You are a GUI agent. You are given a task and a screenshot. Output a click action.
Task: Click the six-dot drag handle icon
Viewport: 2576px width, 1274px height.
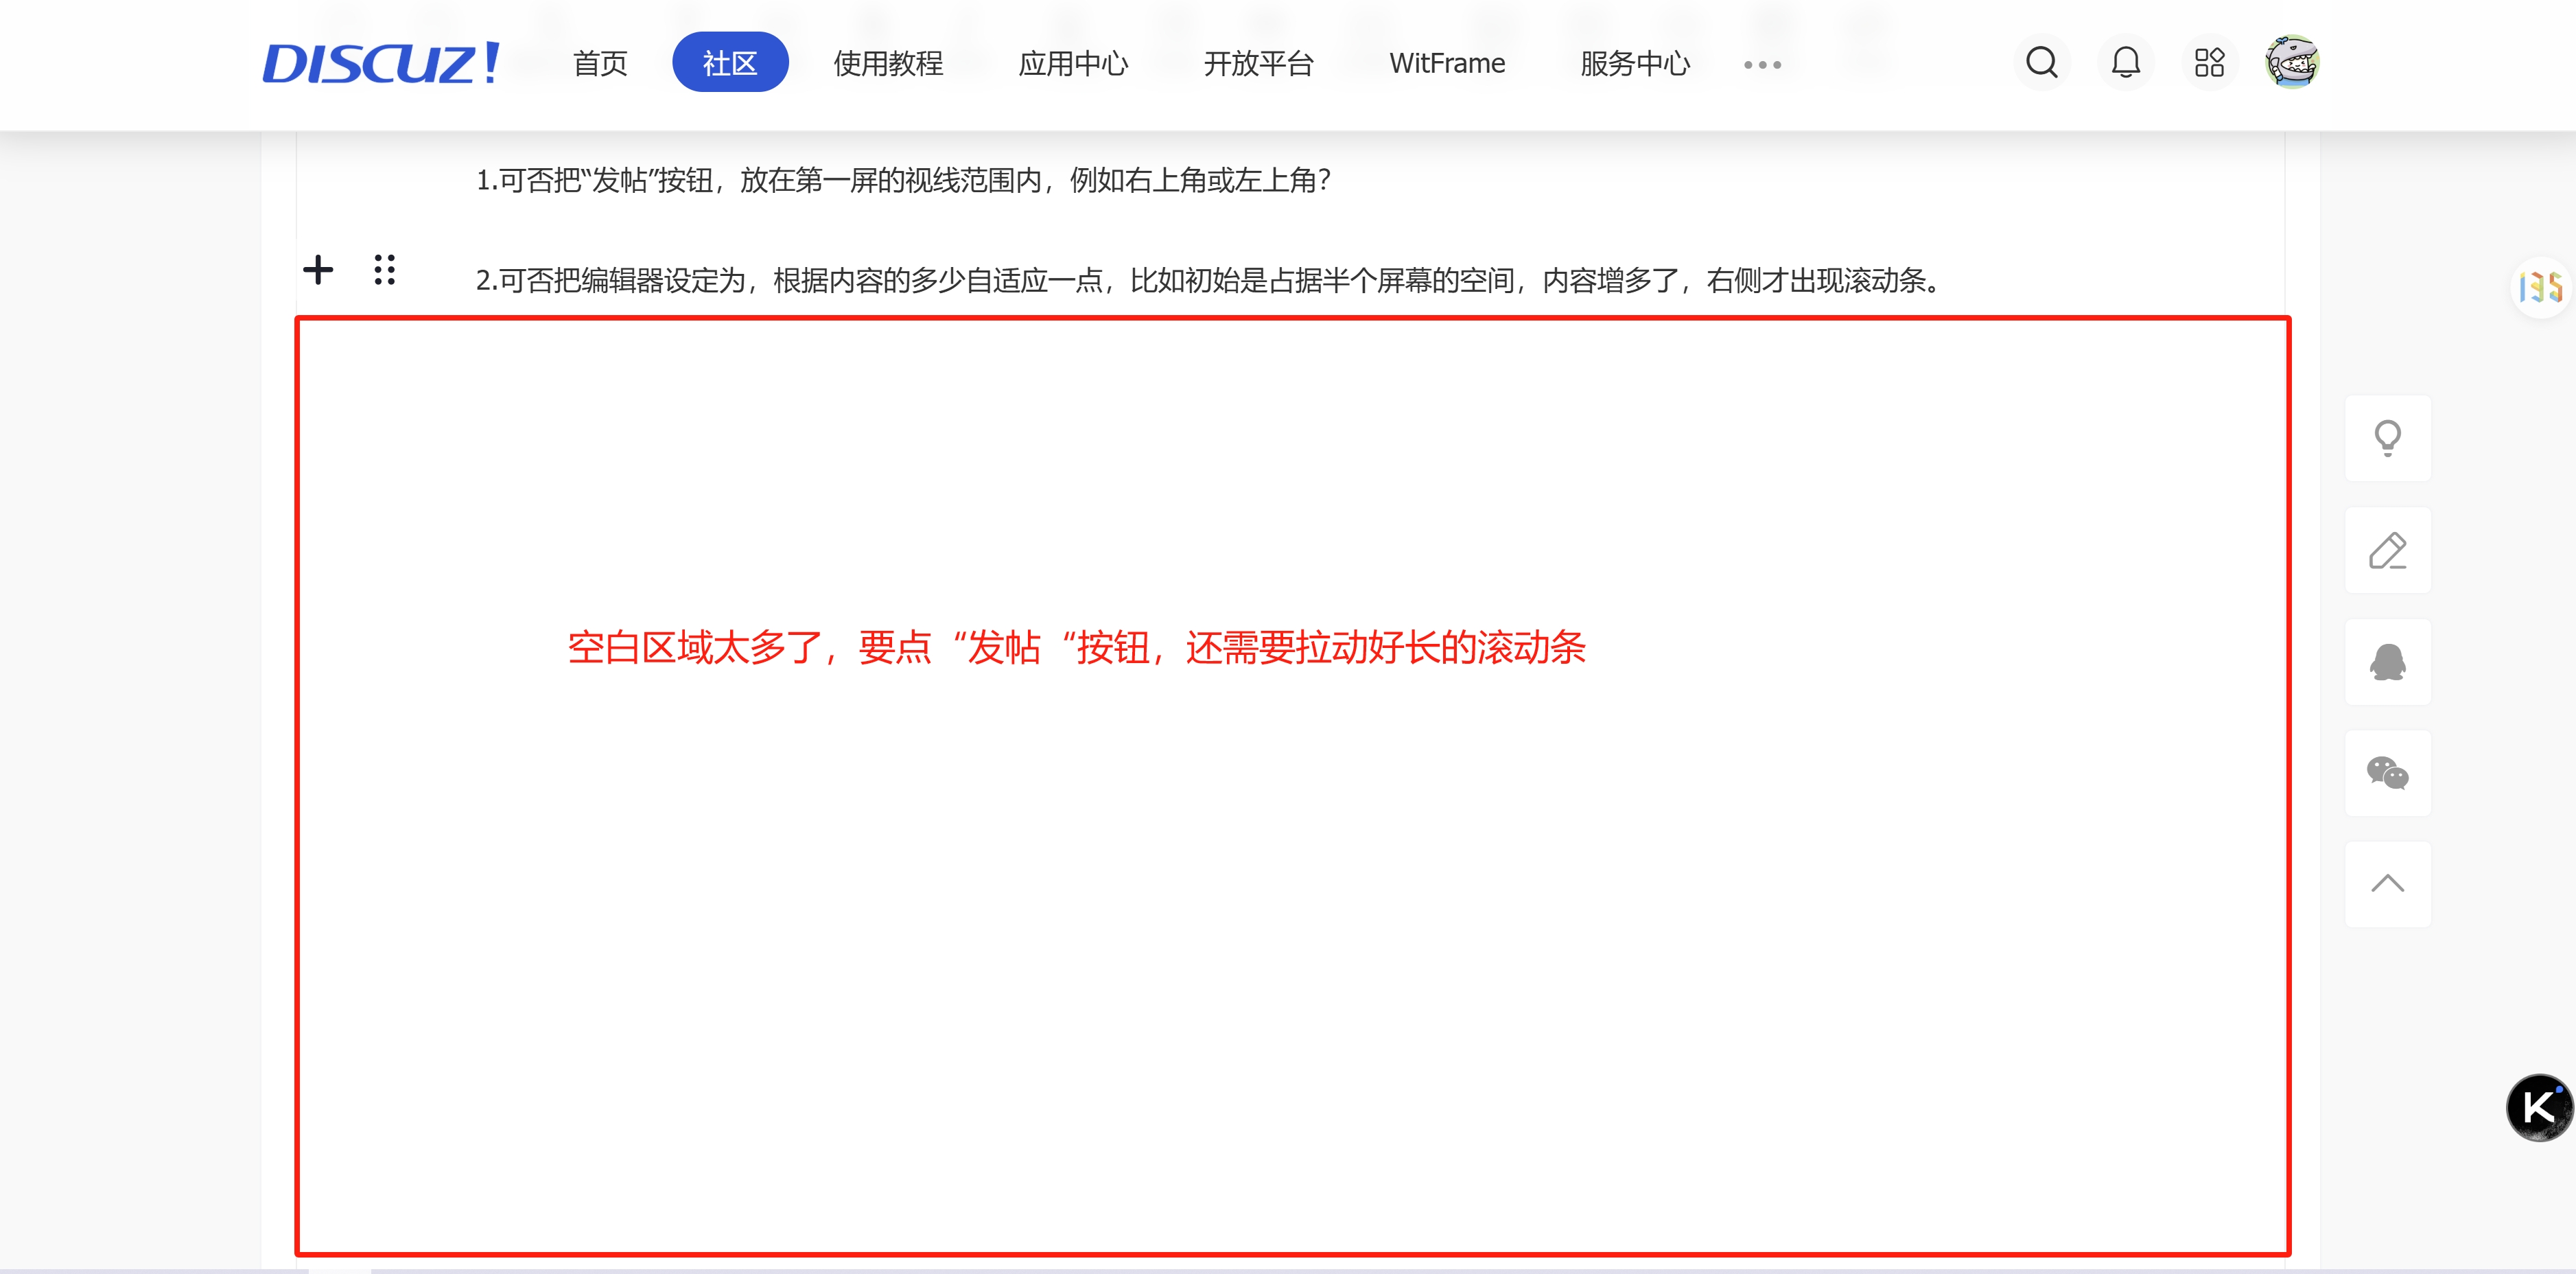tap(384, 269)
